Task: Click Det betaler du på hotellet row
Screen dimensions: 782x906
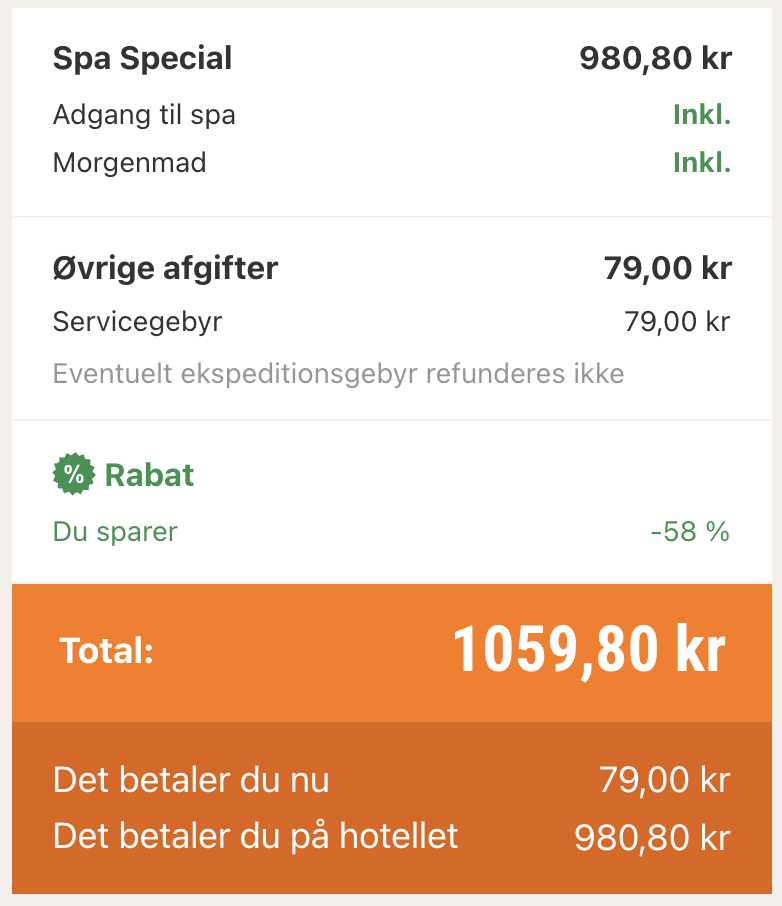Action: [256, 836]
